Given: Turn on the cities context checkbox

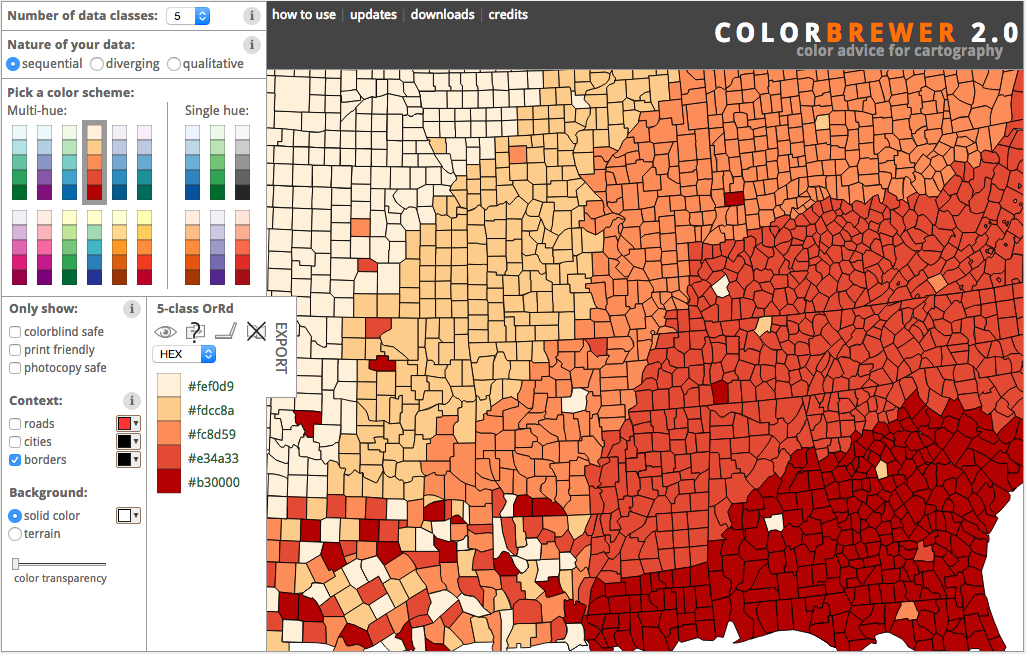Looking at the screenshot, I should (x=15, y=442).
